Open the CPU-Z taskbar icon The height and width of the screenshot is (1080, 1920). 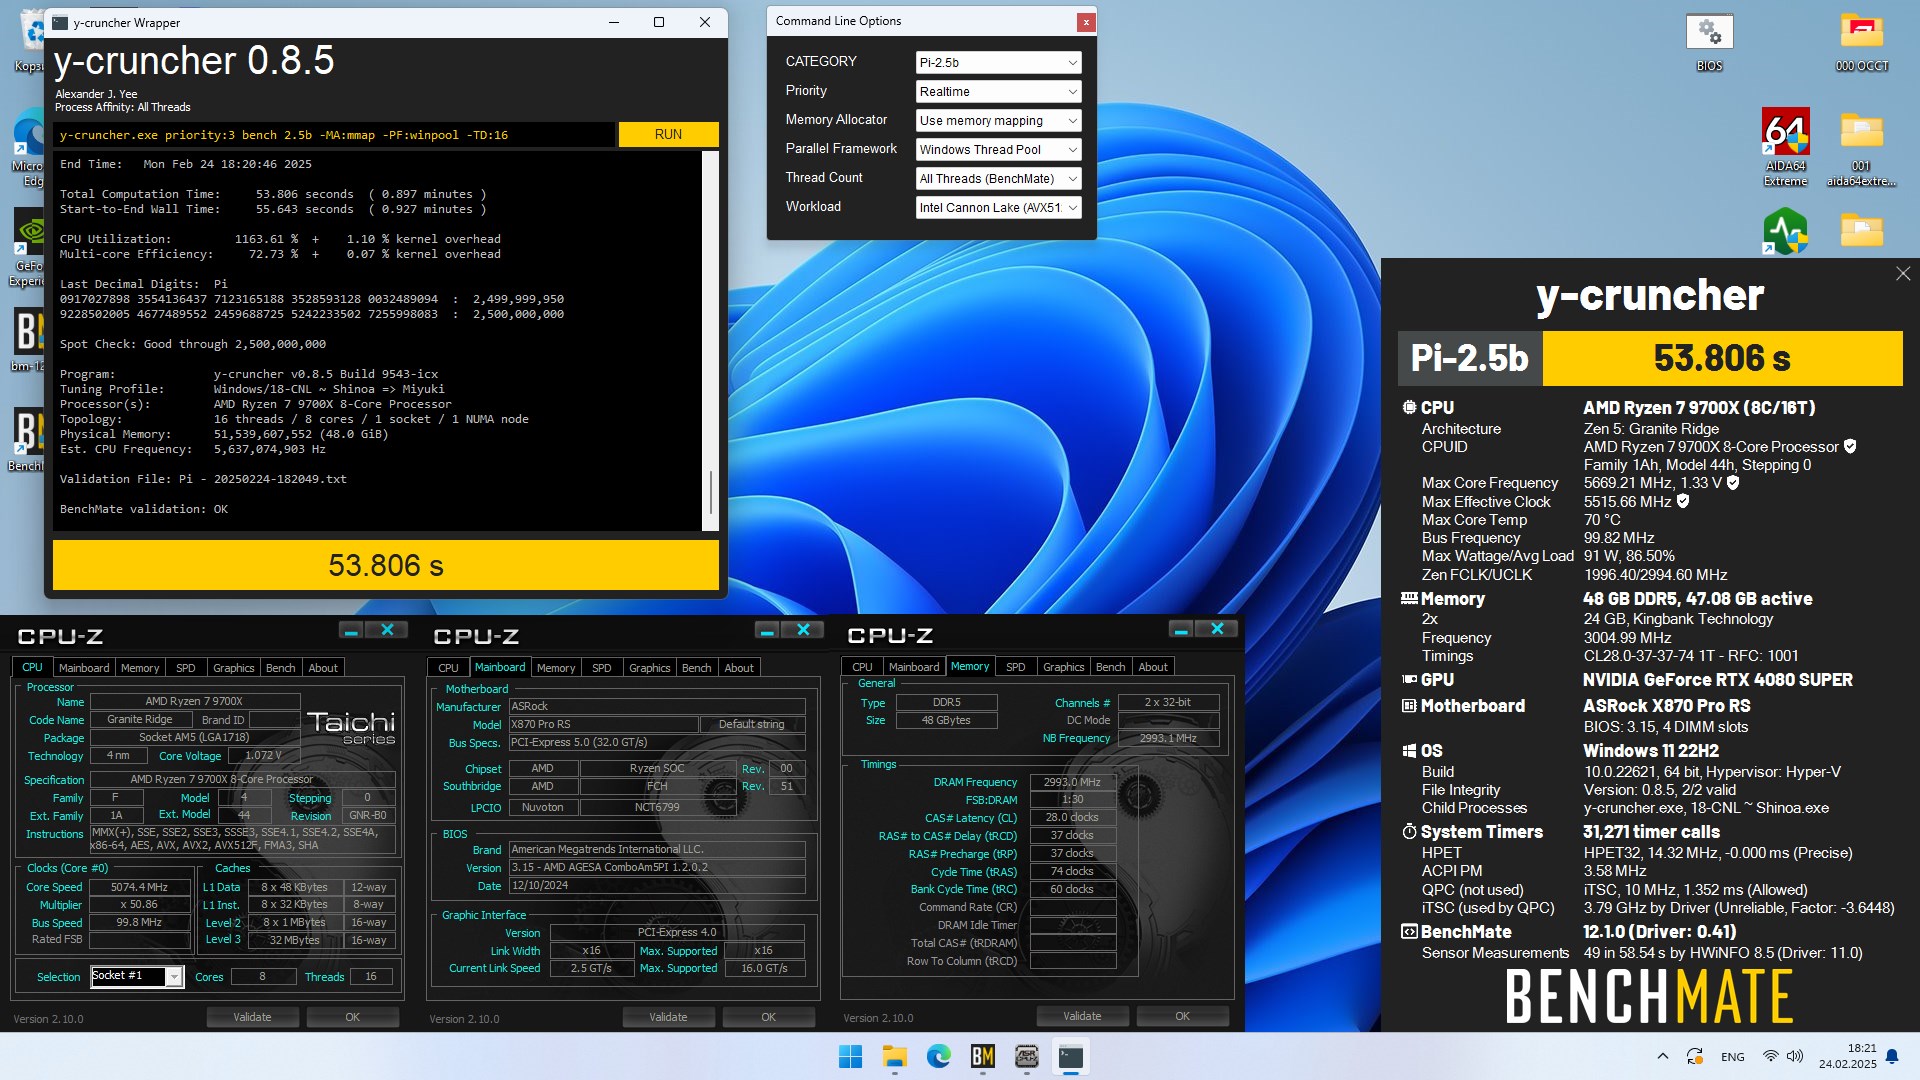(x=1026, y=1056)
